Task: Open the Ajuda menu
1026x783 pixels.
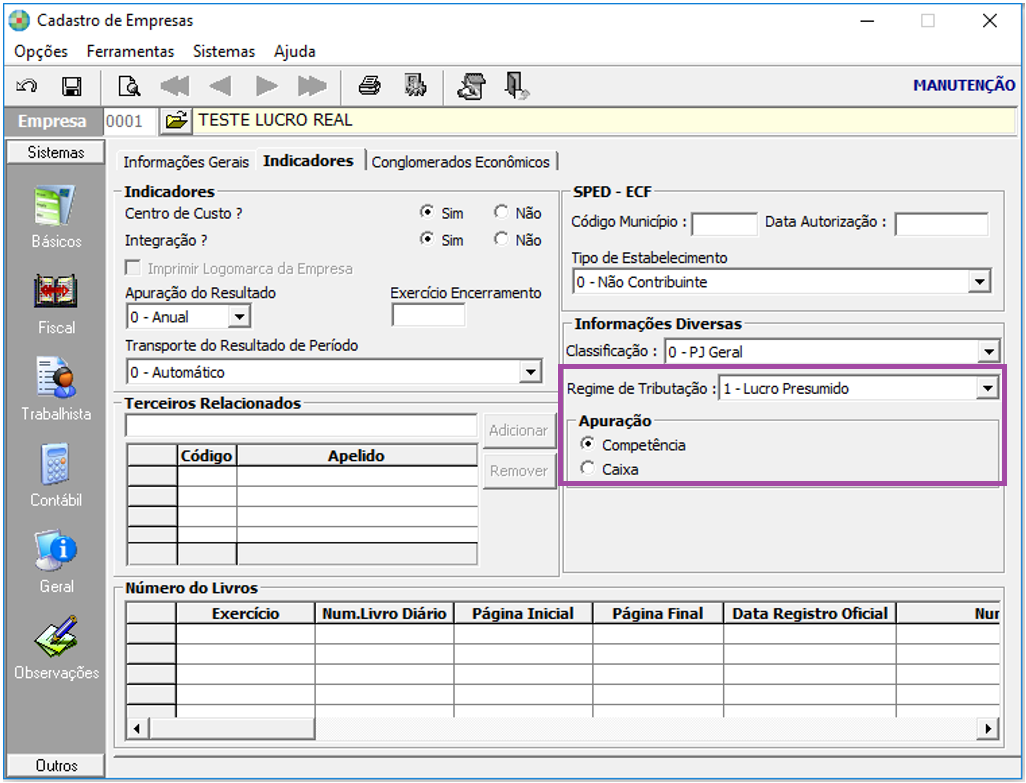Action: click(x=294, y=51)
